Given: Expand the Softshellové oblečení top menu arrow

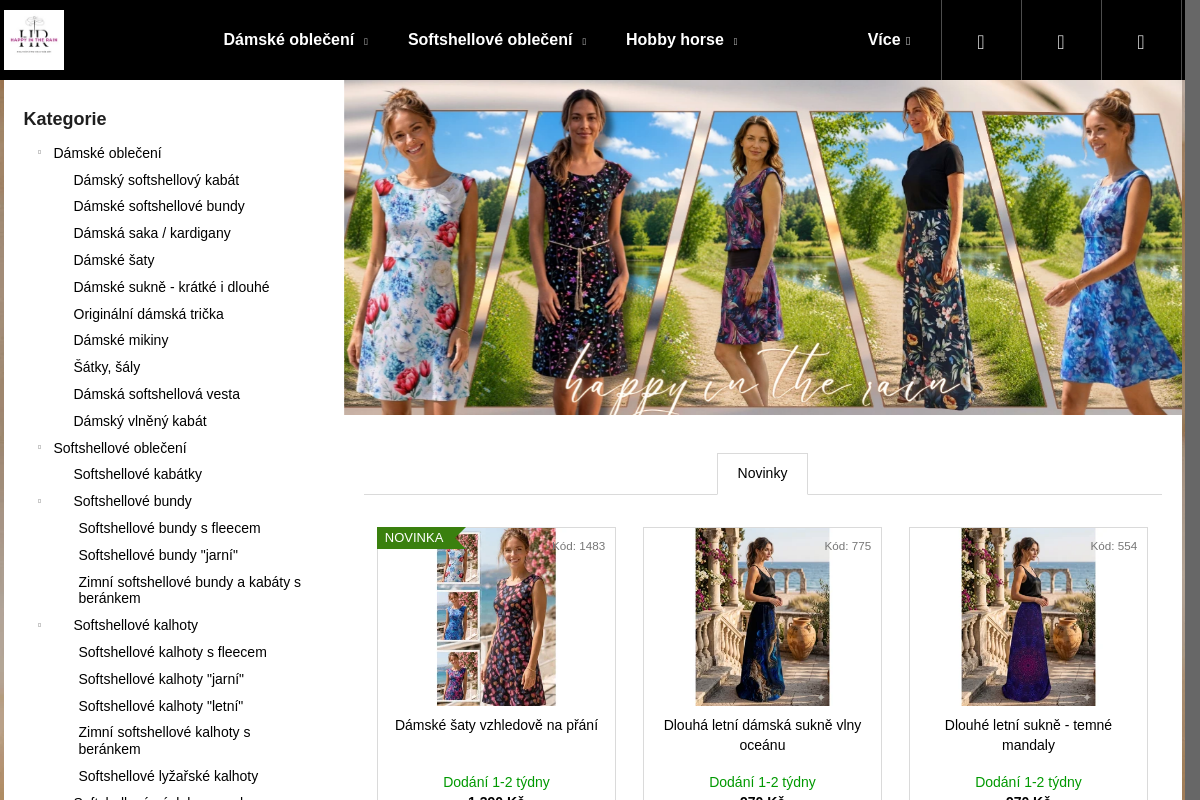Looking at the screenshot, I should click(x=584, y=41).
